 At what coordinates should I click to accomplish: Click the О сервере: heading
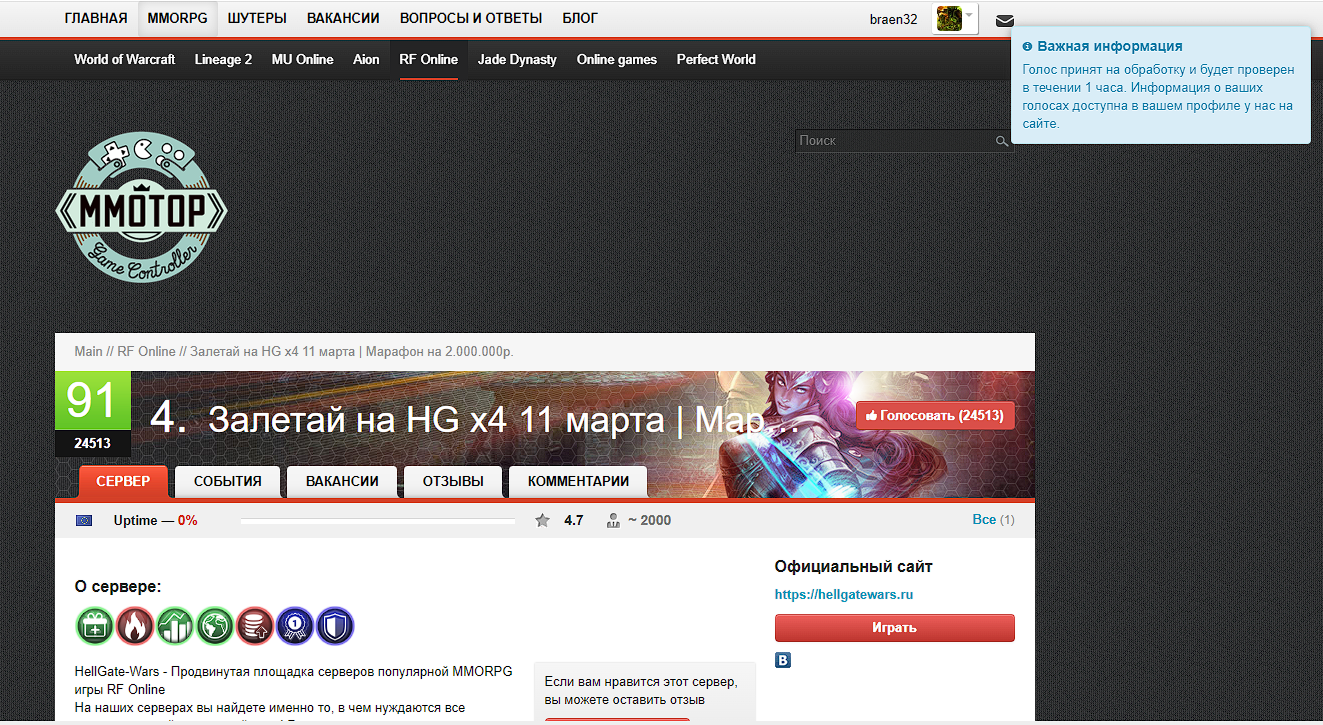tap(118, 587)
